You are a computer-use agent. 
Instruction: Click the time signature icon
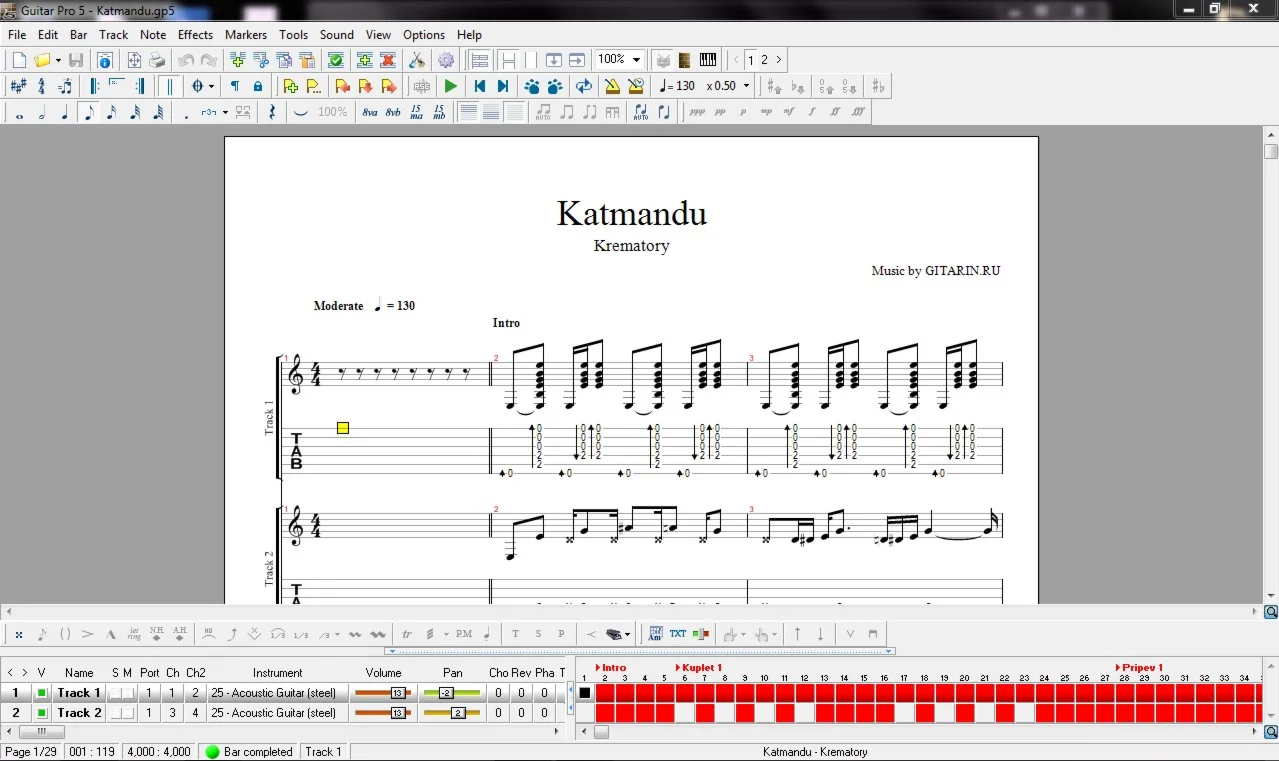click(x=42, y=86)
